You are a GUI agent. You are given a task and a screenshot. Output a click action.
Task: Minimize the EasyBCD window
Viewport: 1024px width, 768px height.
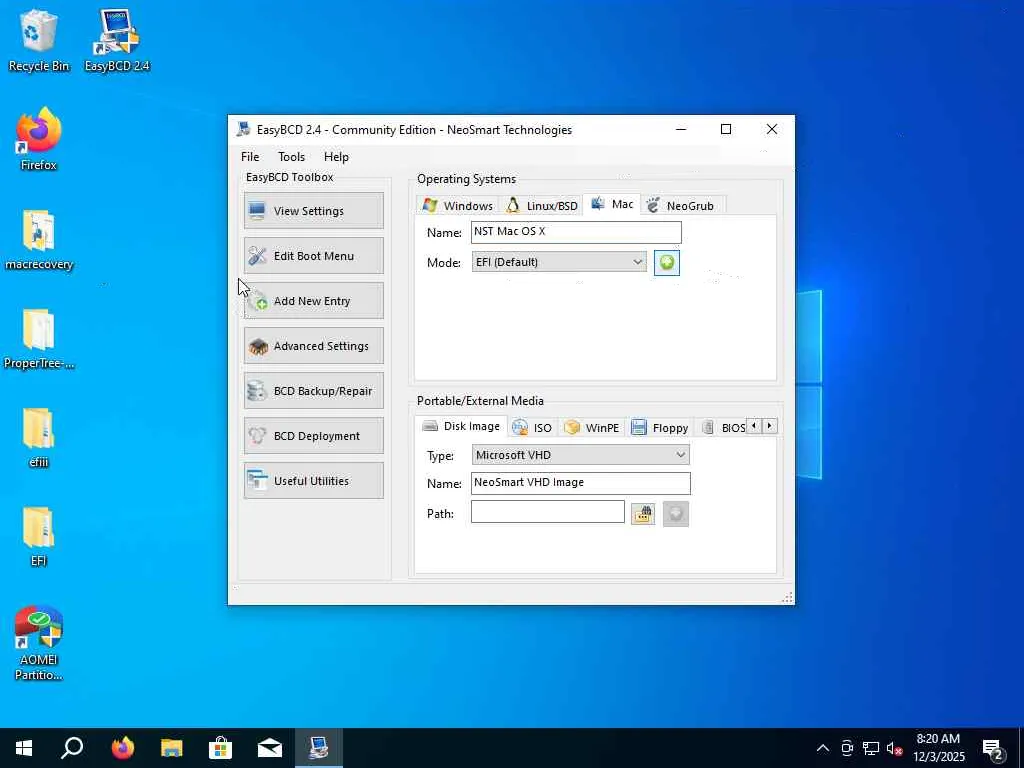click(681, 129)
